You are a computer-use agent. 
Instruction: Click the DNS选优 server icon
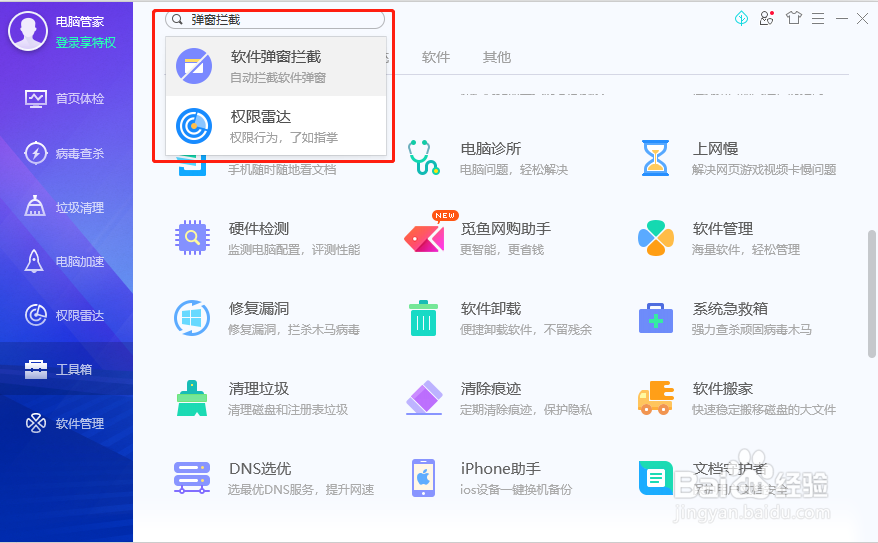[x=192, y=478]
